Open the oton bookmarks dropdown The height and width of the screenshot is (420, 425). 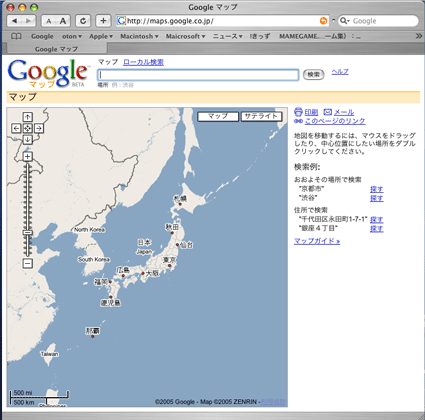72,36
